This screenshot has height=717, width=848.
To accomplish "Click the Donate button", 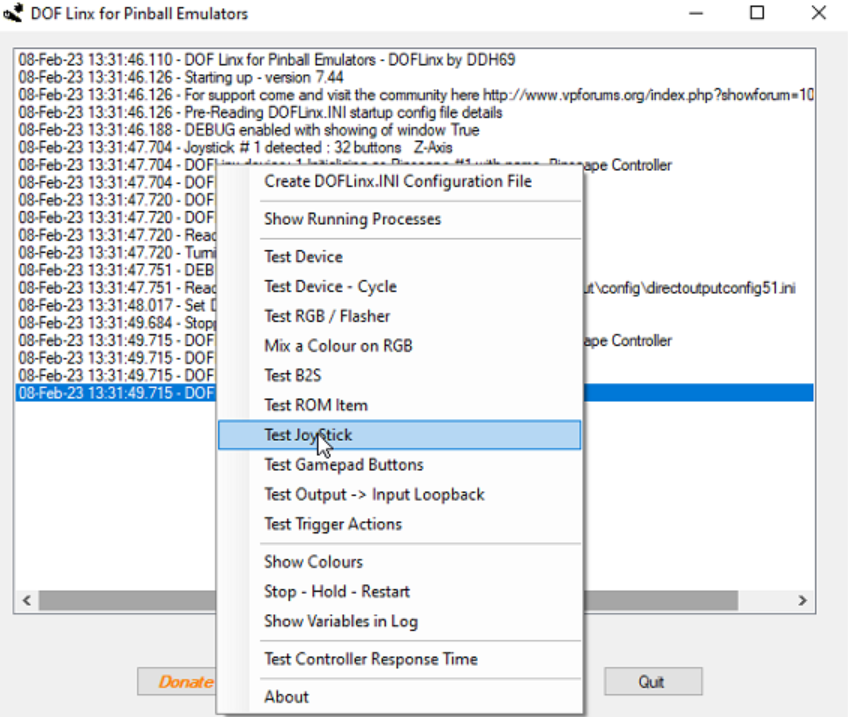I will pos(177,681).
